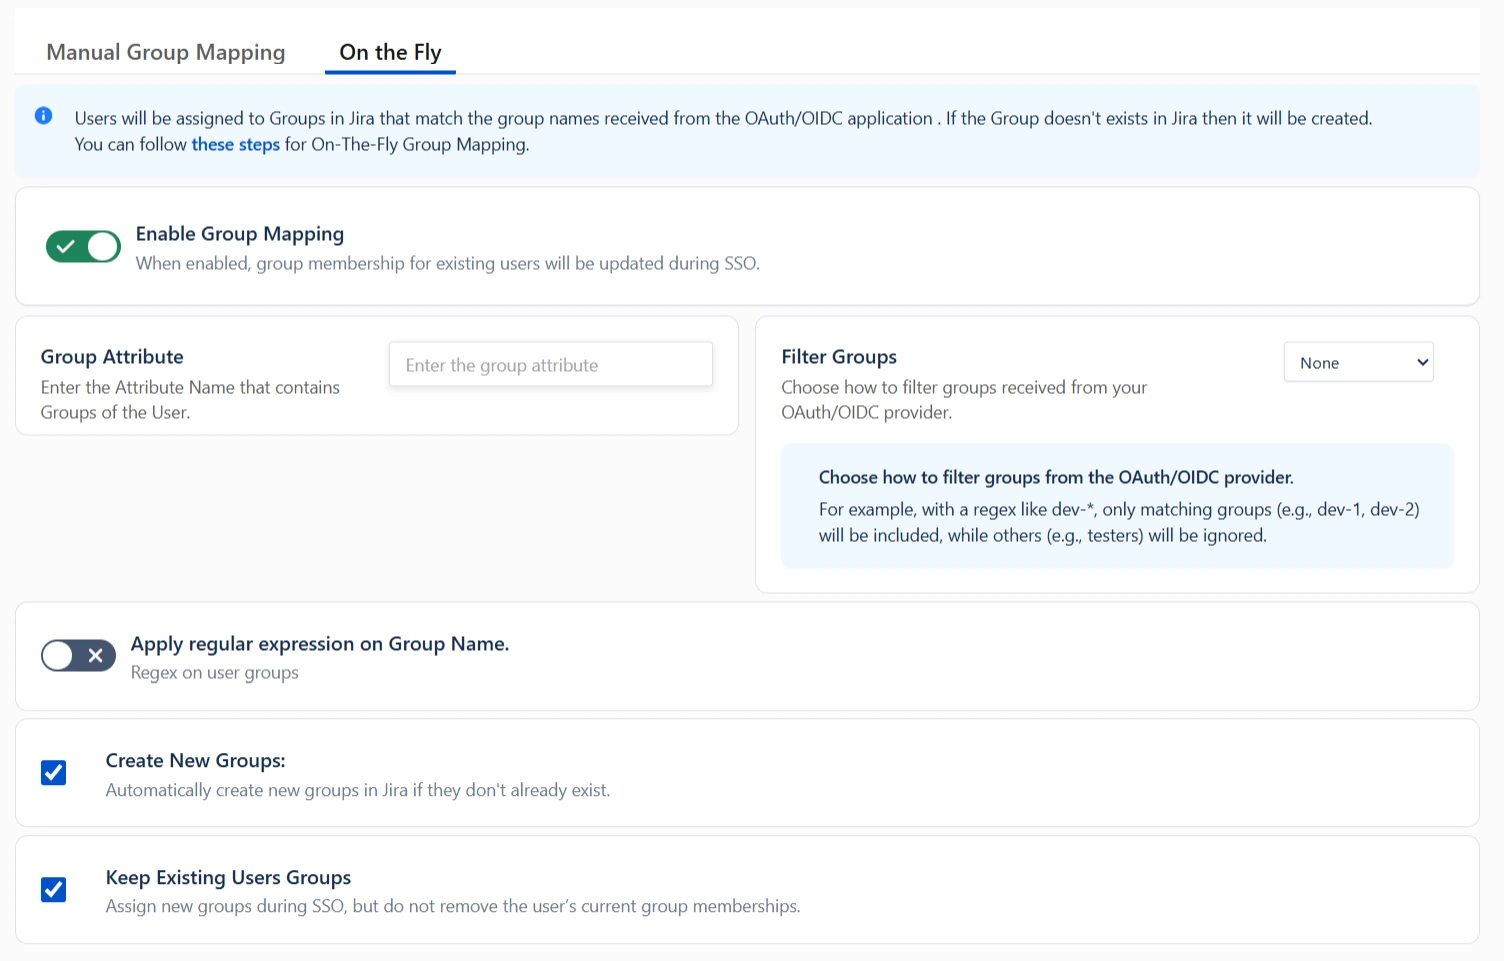Image resolution: width=1504 pixels, height=961 pixels.
Task: Click the "Enable Group Mapping" label text
Action: click(240, 234)
